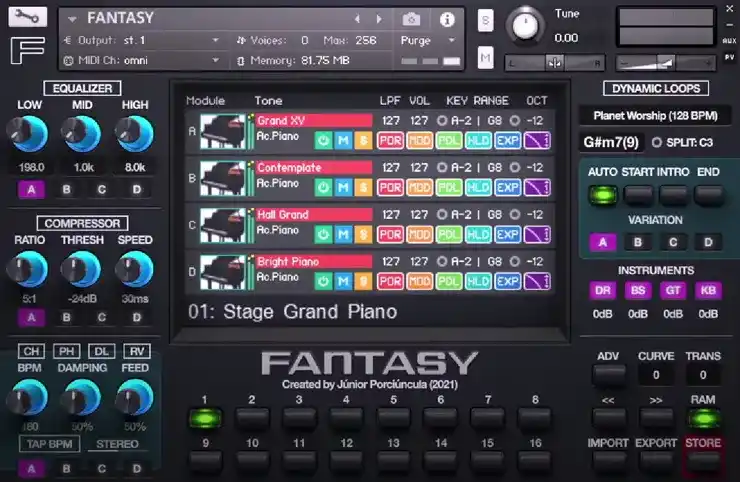The image size is (740, 482).
Task: Open the instrument info icon
Action: point(447,19)
